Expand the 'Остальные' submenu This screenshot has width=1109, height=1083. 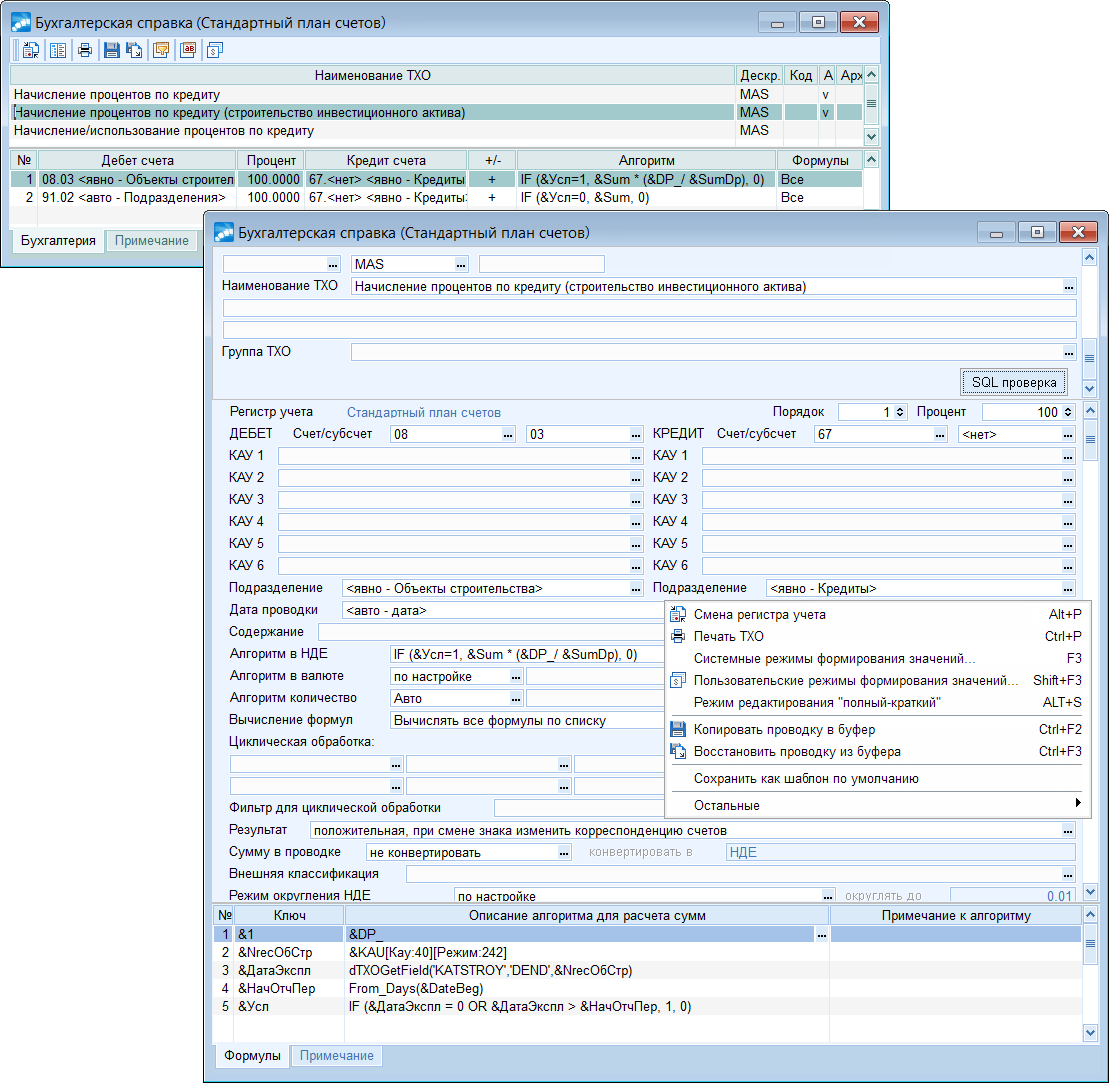coord(877,806)
